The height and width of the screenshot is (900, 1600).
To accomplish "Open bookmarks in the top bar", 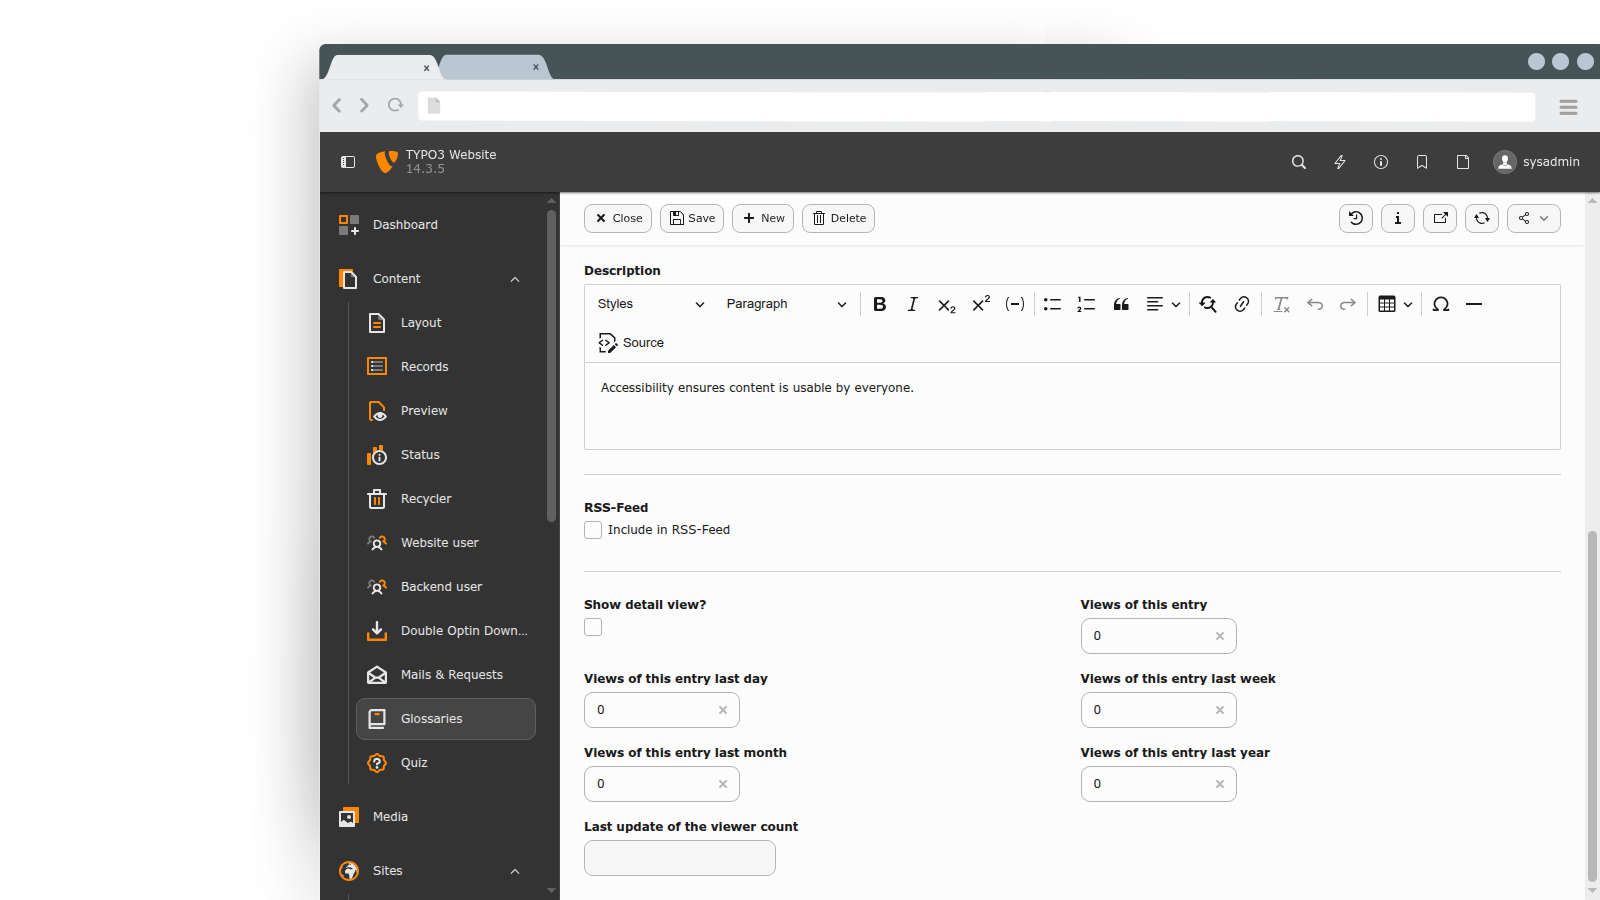I will [x=1422, y=162].
